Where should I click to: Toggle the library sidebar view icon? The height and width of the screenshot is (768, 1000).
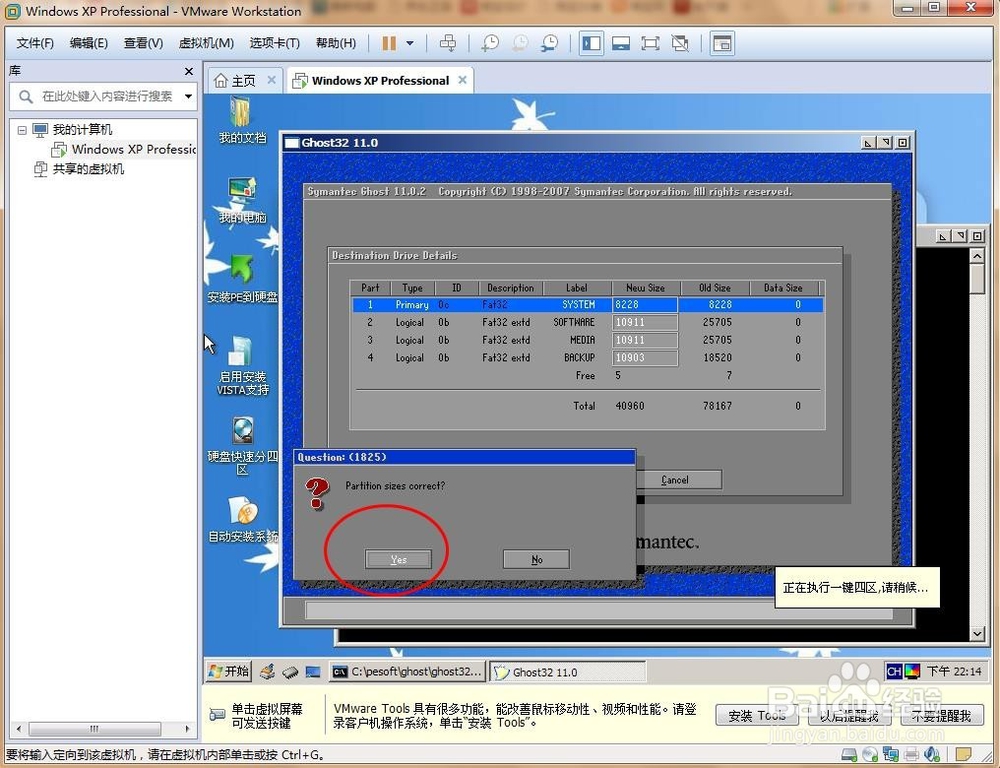(591, 43)
